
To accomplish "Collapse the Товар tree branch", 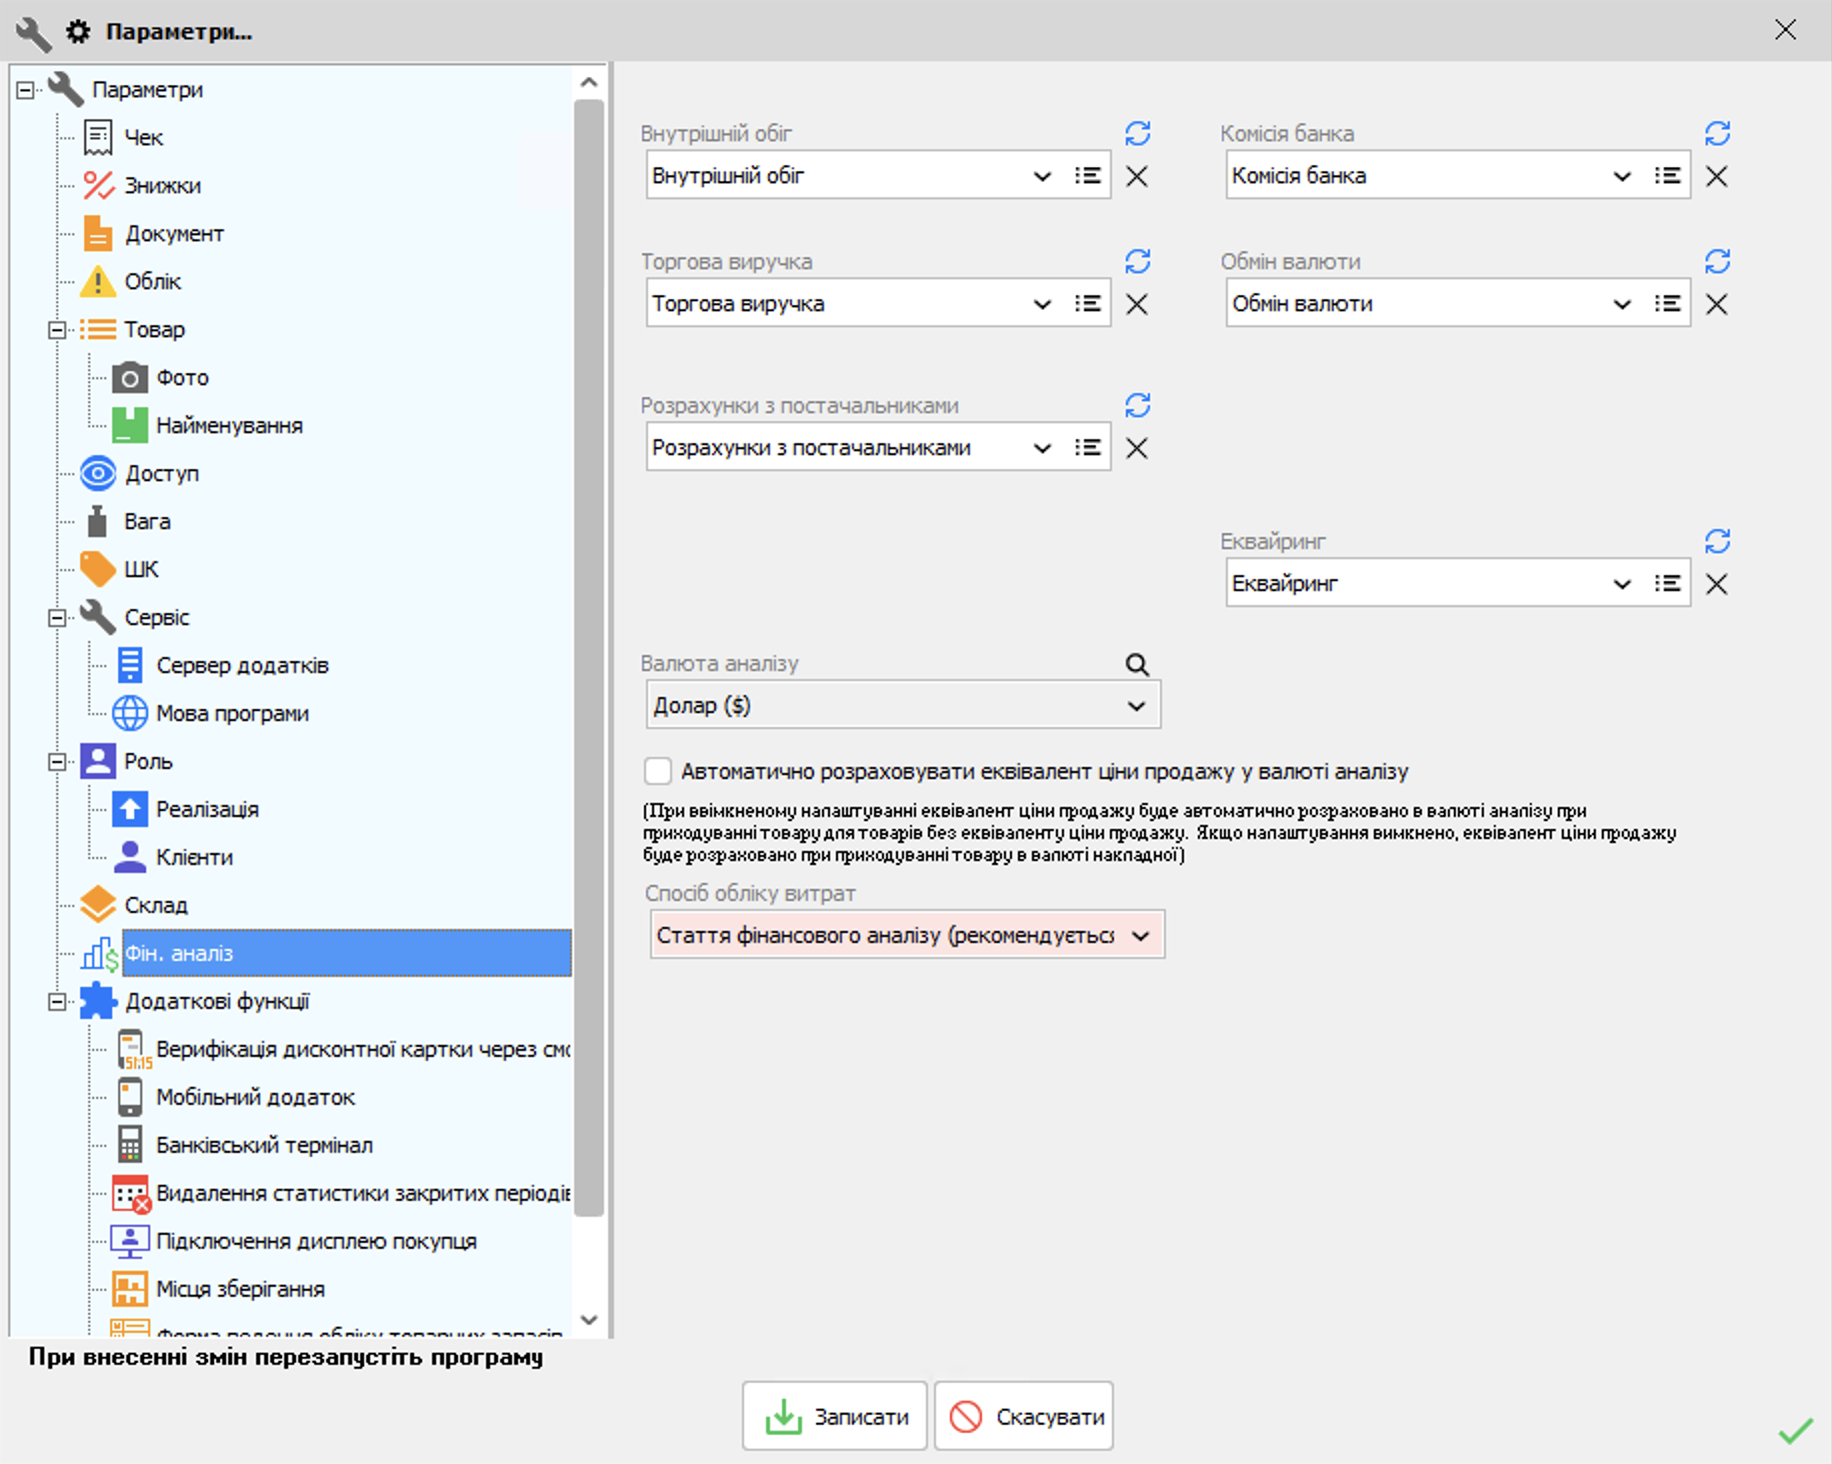I will (x=57, y=329).
